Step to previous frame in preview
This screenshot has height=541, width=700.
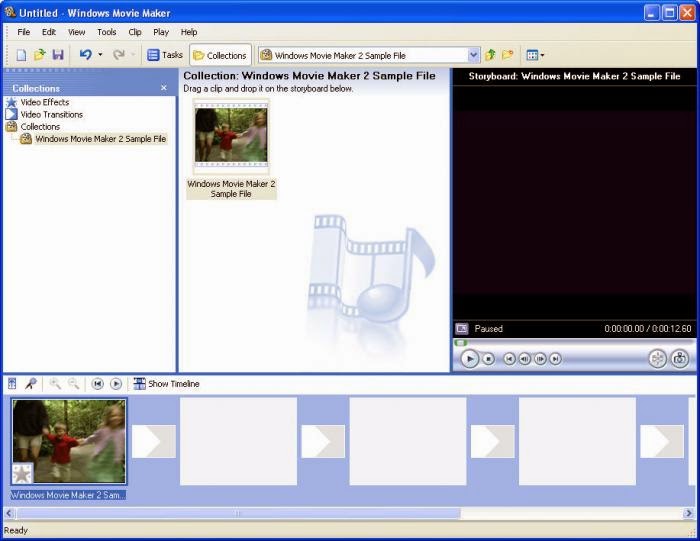point(525,359)
